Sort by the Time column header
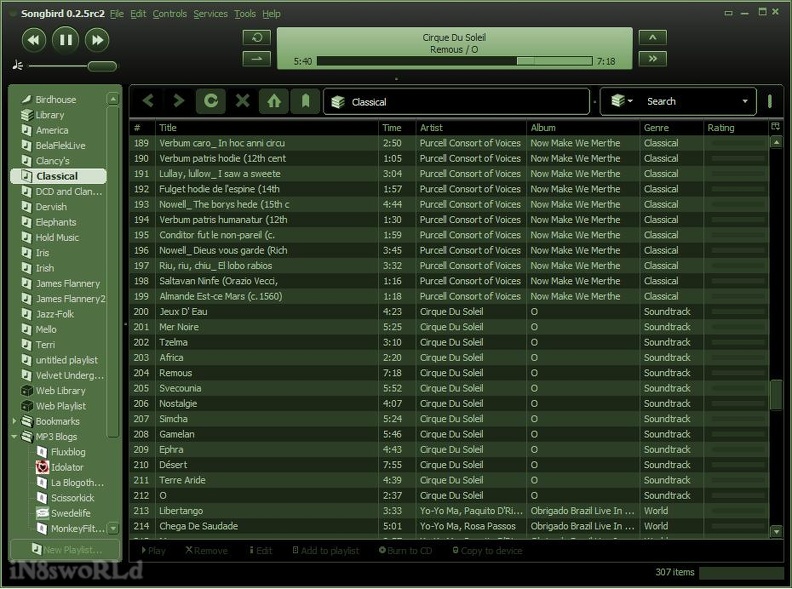Image resolution: width=792 pixels, height=589 pixels. pyautogui.click(x=397, y=128)
